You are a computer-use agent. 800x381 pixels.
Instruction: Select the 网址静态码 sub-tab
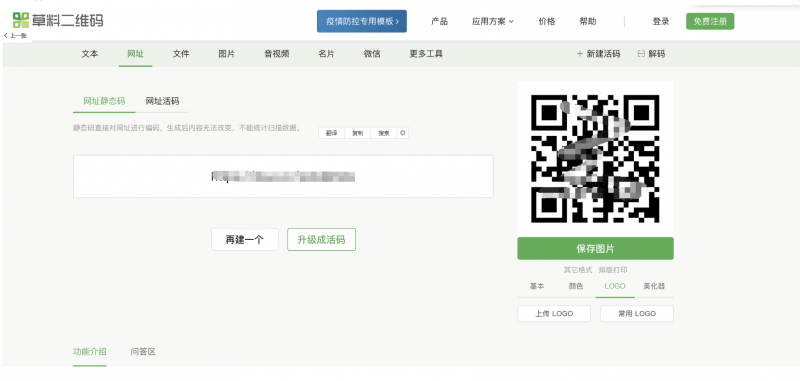(x=104, y=101)
